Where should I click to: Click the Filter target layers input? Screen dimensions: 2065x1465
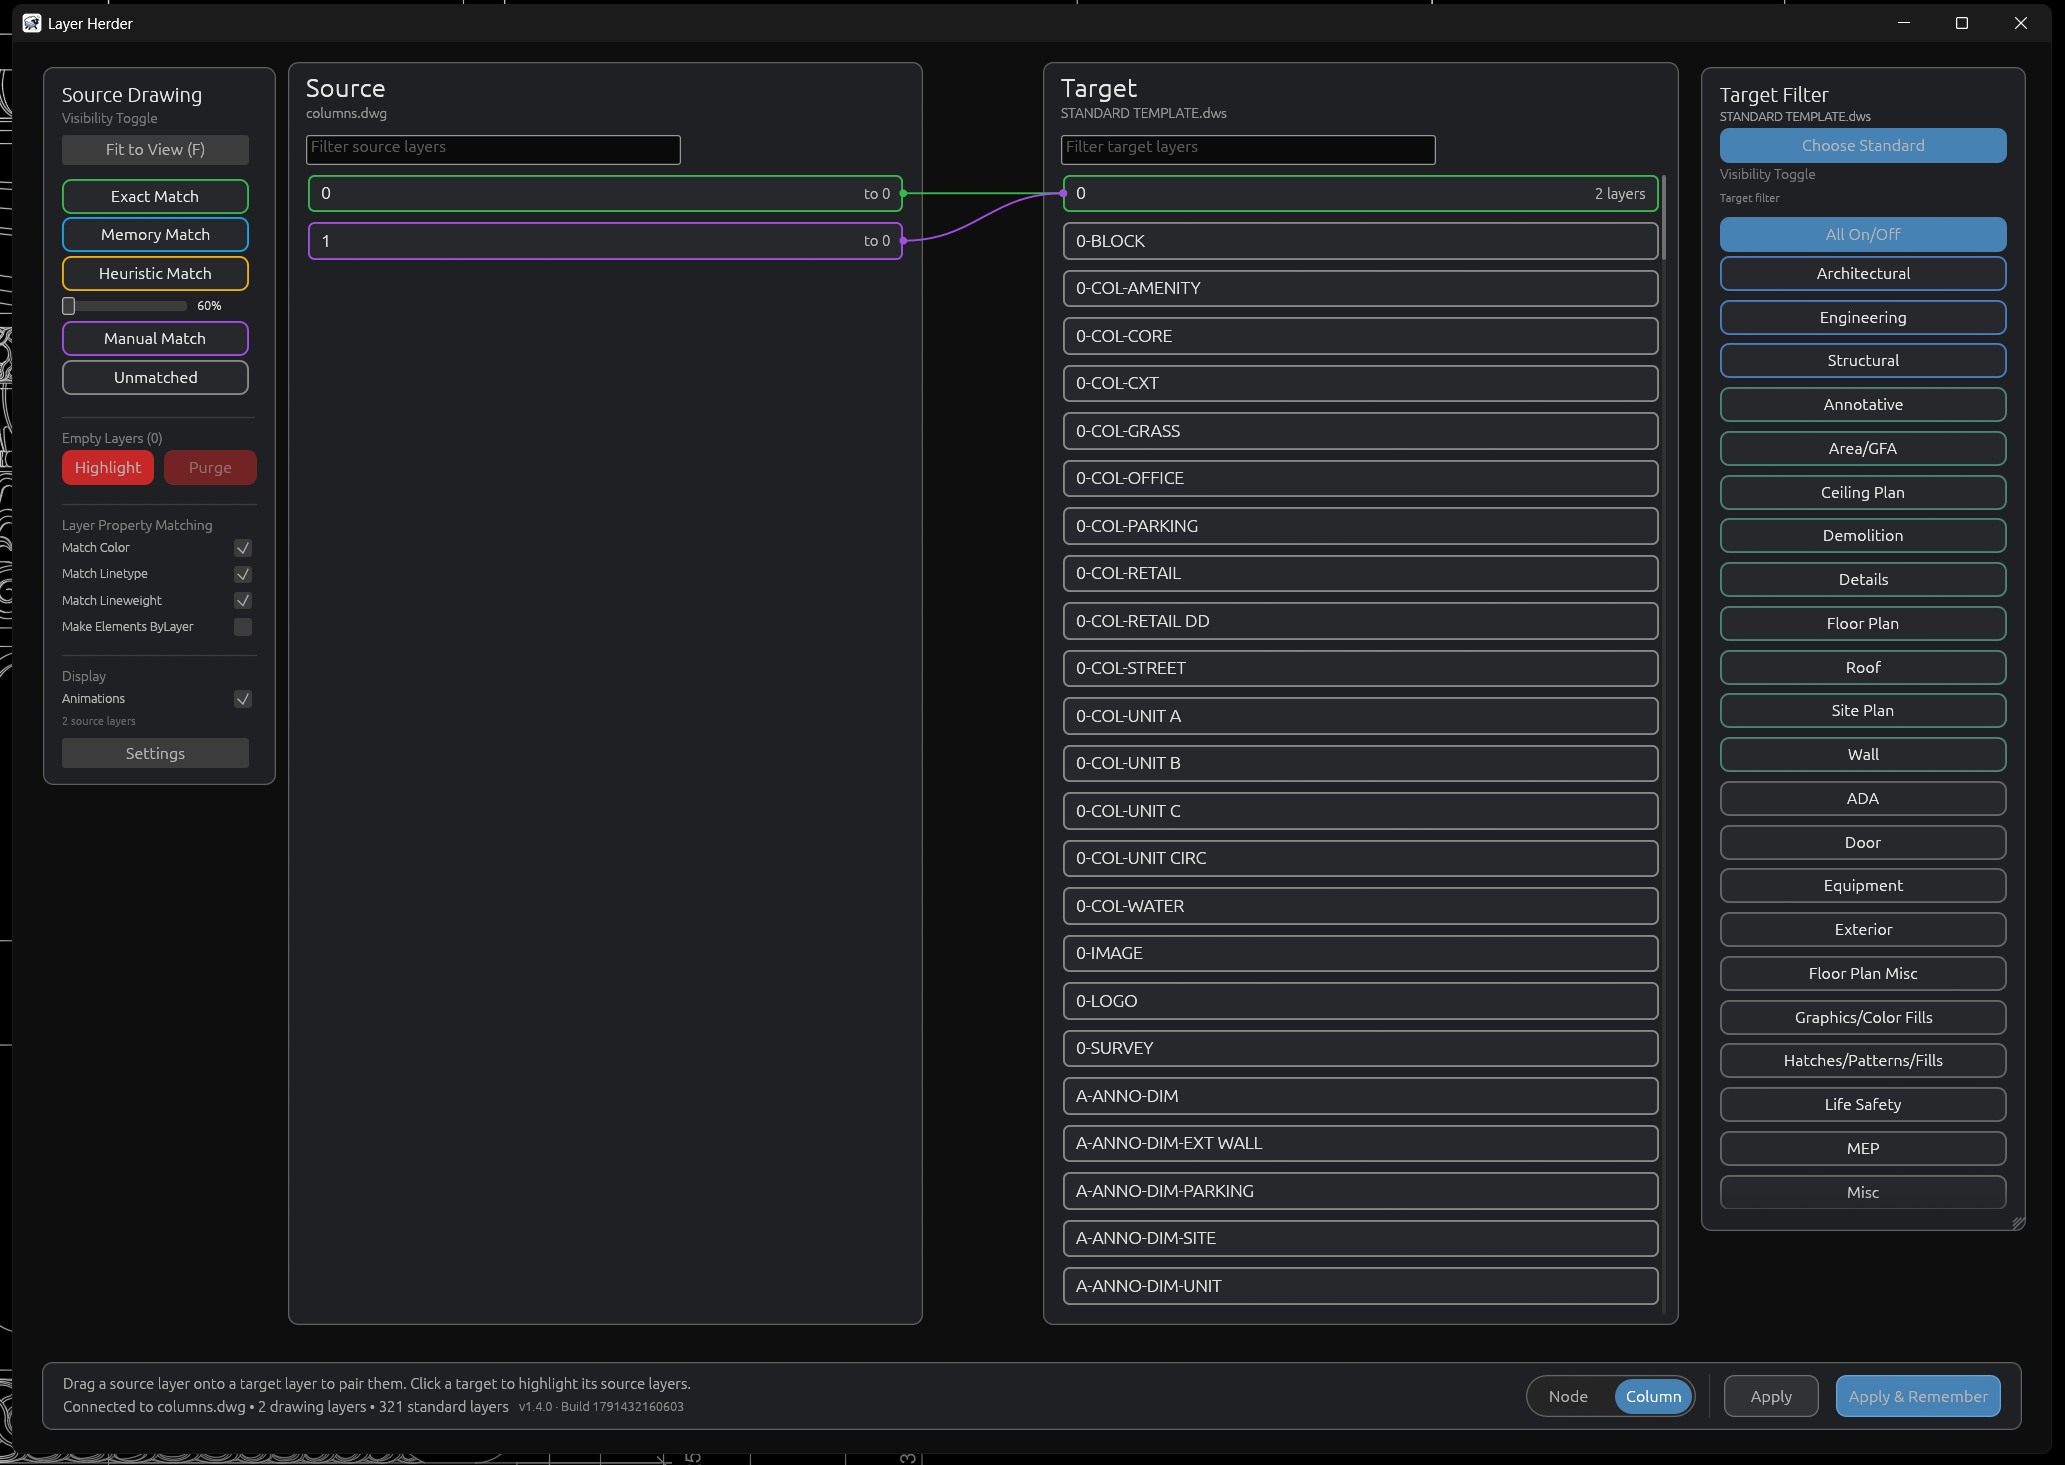tap(1248, 149)
